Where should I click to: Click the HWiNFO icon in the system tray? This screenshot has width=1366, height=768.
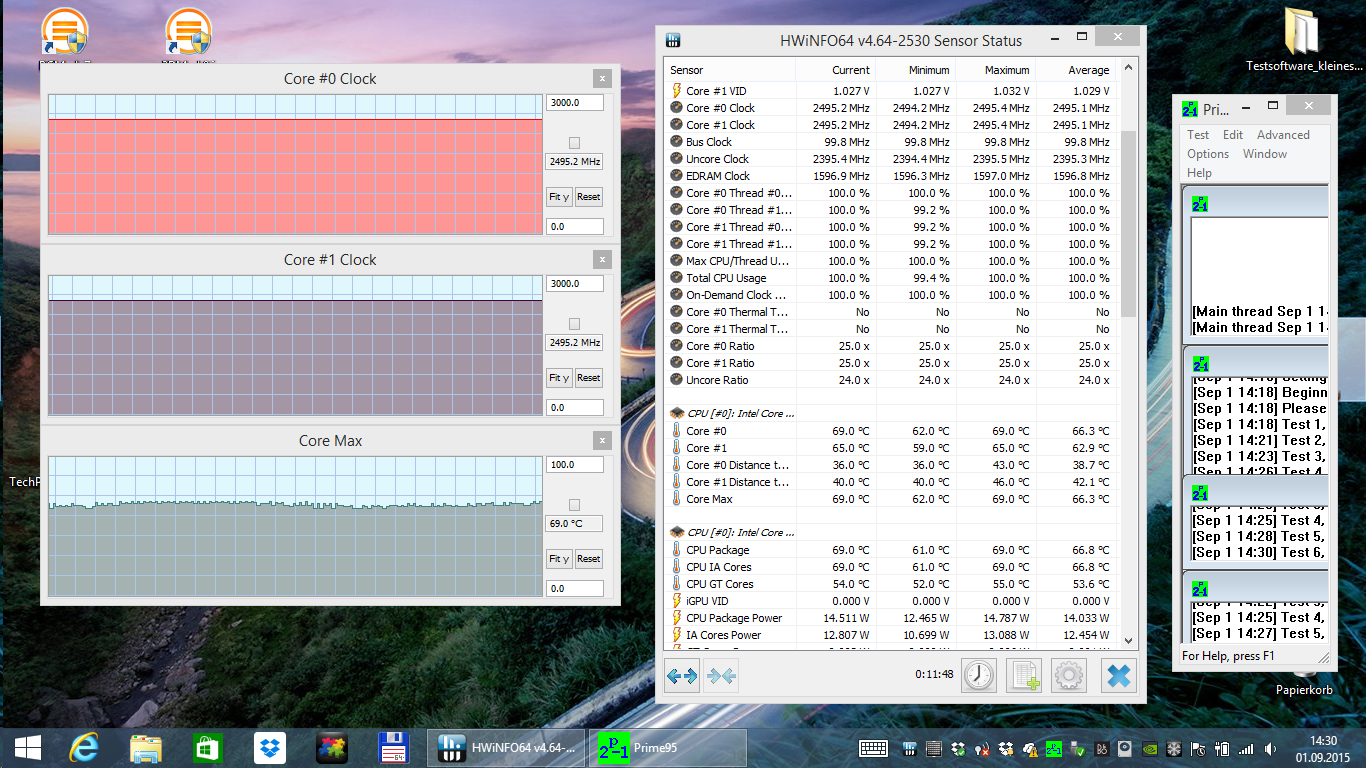point(908,749)
